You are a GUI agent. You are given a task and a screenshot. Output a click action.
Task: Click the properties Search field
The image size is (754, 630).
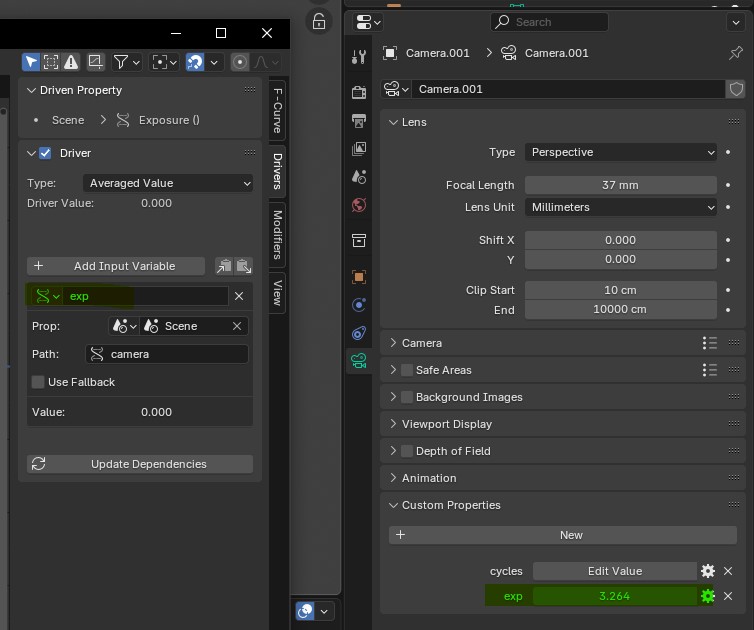click(x=549, y=22)
